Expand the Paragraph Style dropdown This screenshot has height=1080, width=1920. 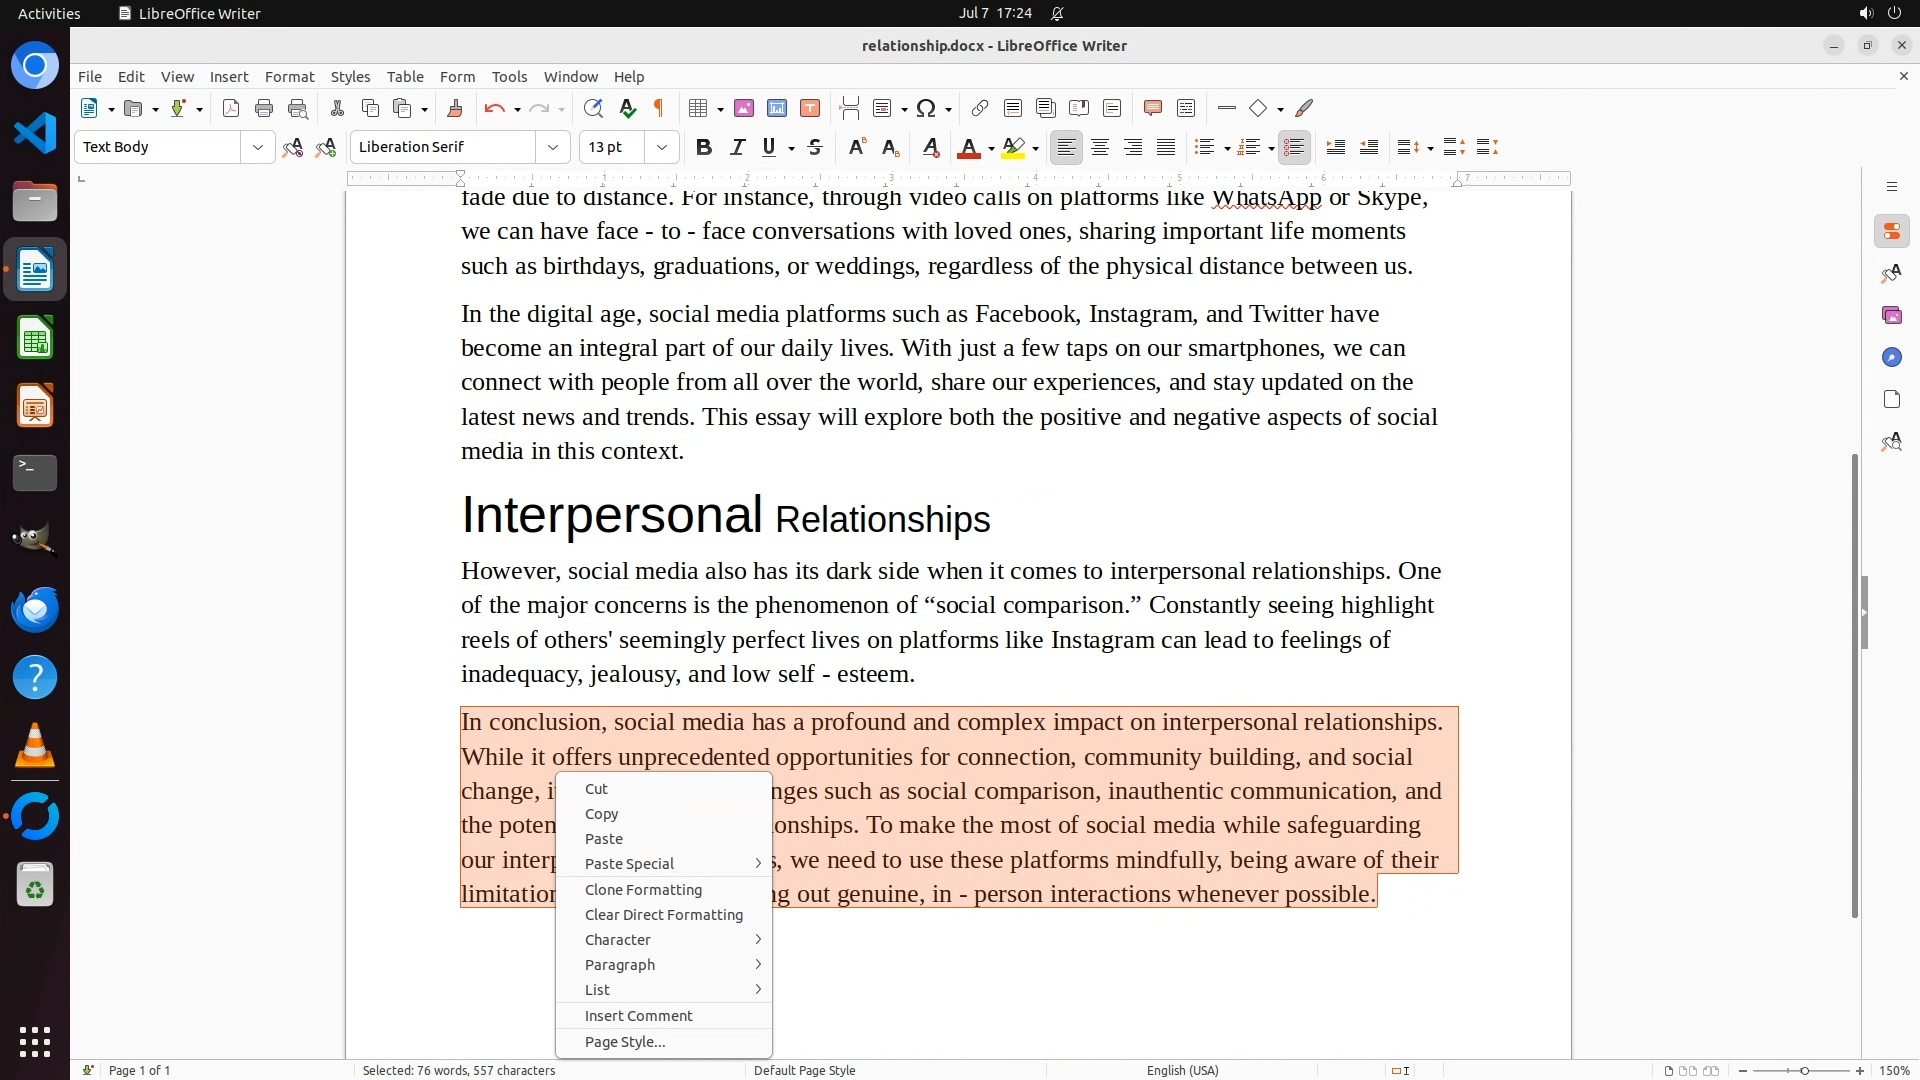[x=257, y=148]
